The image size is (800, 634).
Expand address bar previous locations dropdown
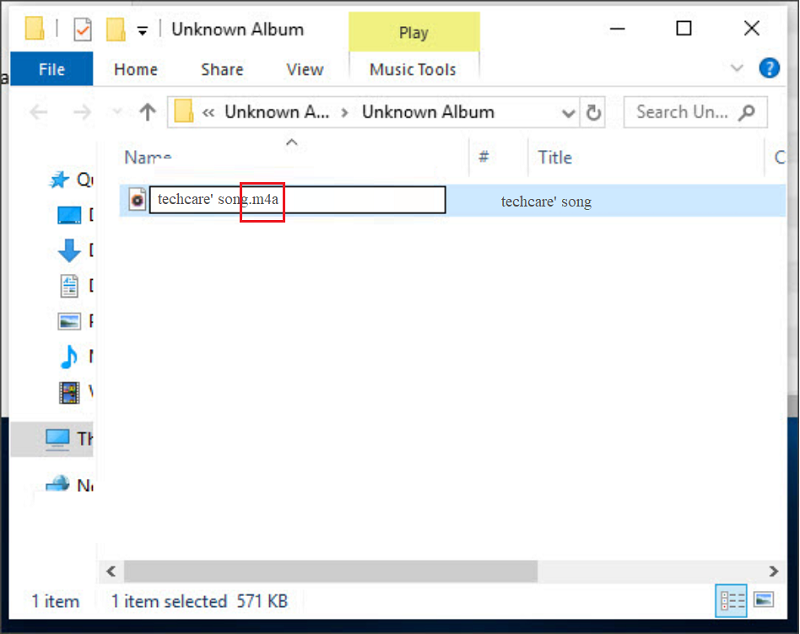coord(569,112)
